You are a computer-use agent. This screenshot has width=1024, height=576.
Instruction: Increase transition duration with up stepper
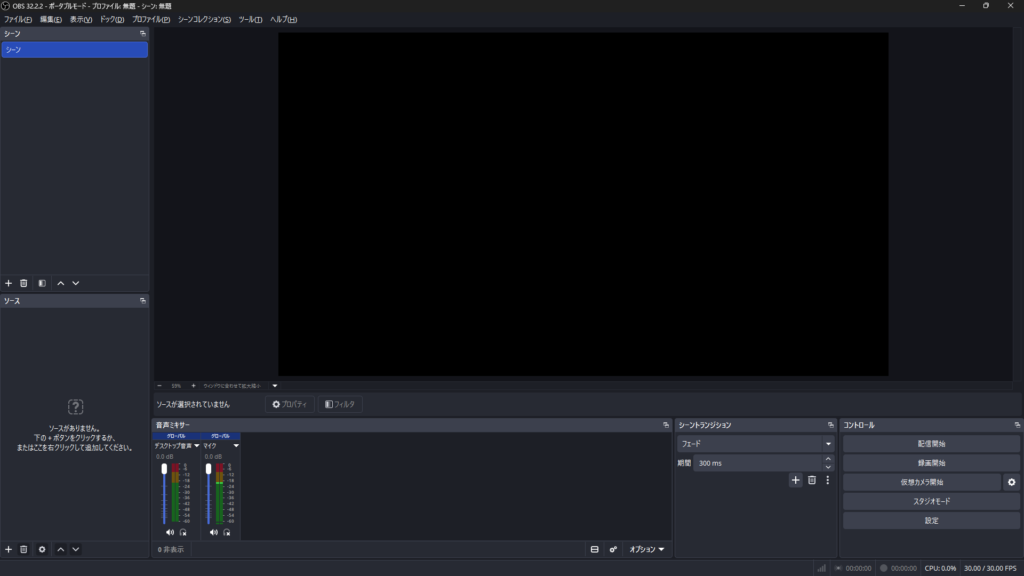[x=828, y=459]
